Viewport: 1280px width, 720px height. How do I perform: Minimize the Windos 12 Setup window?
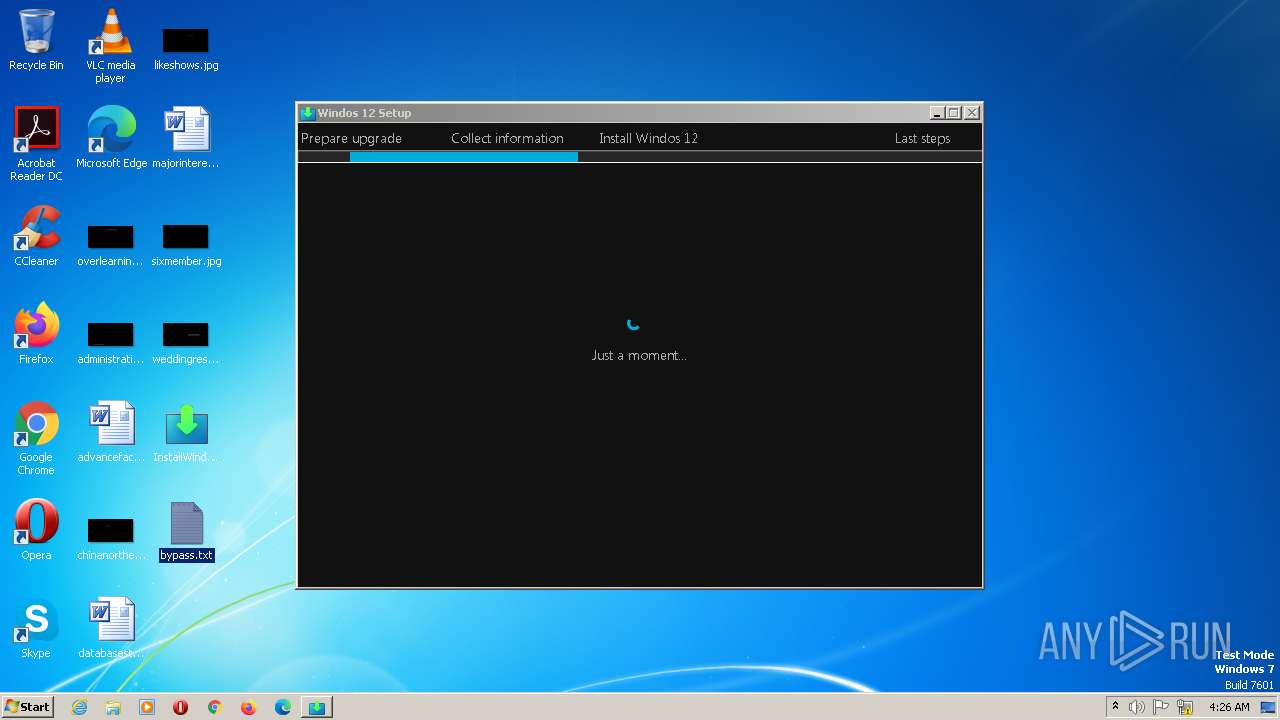click(x=937, y=113)
